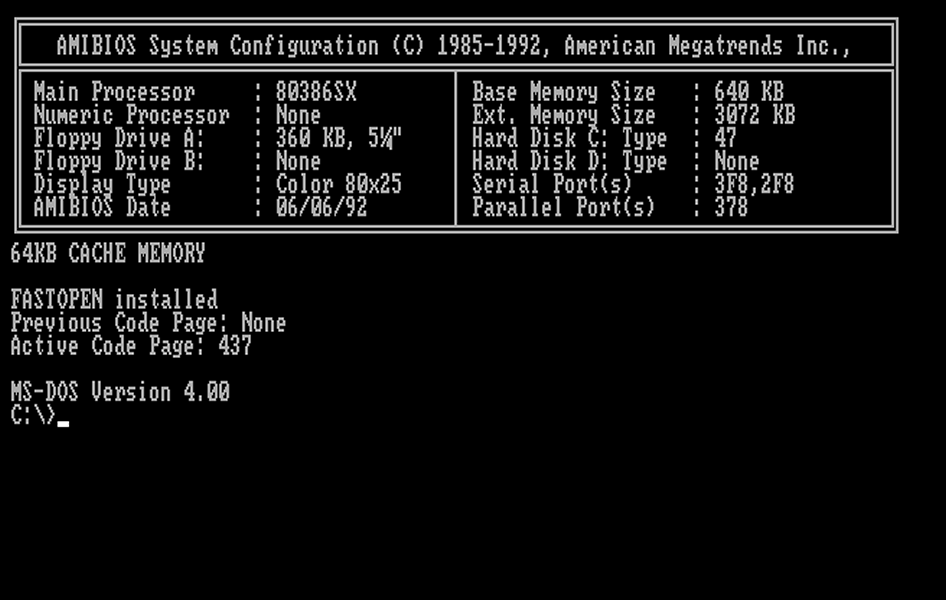
Task: Click the Serial Port(s) 3F8,2F8 value
Action: [x=754, y=185]
